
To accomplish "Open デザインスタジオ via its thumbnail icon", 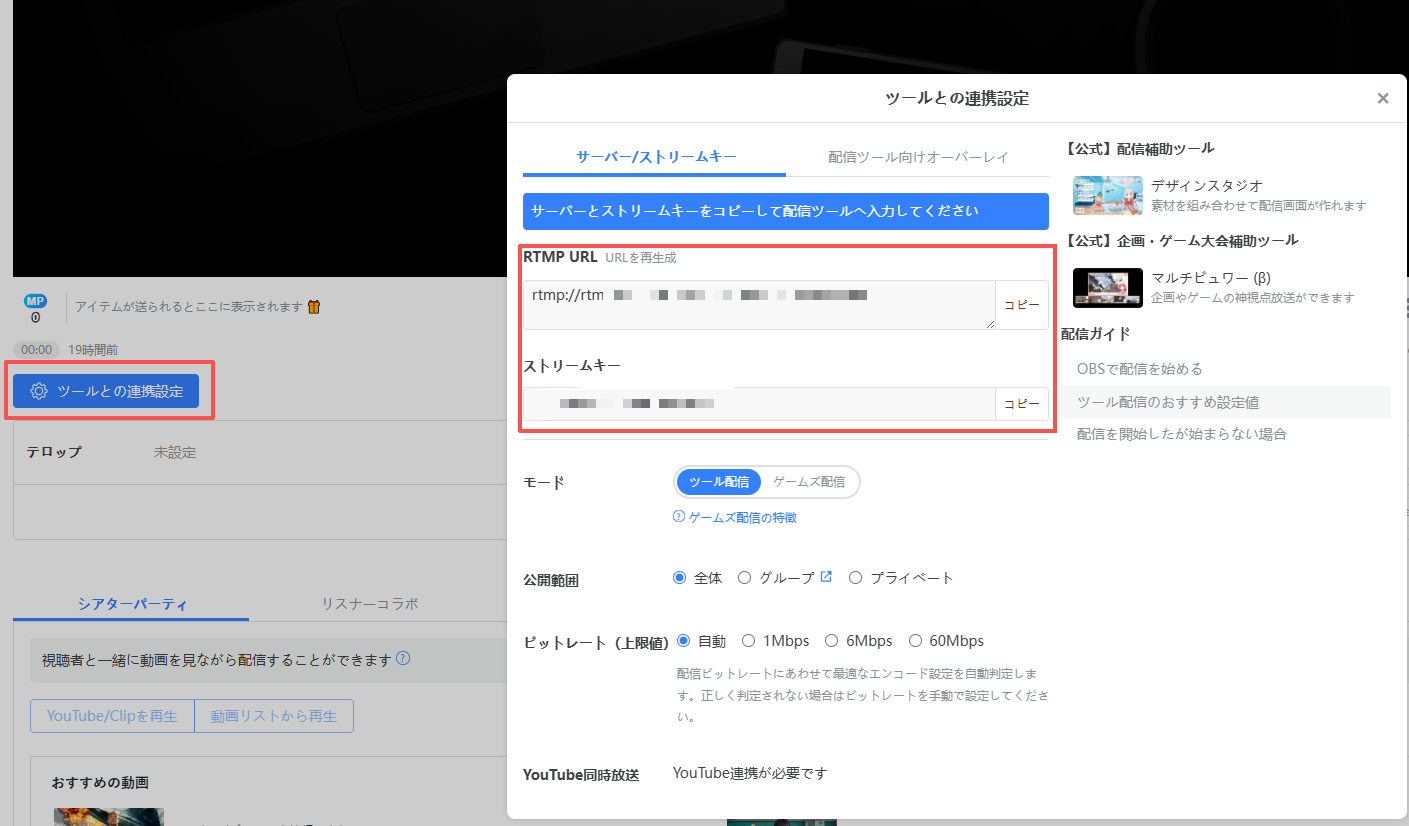I will coord(1110,196).
